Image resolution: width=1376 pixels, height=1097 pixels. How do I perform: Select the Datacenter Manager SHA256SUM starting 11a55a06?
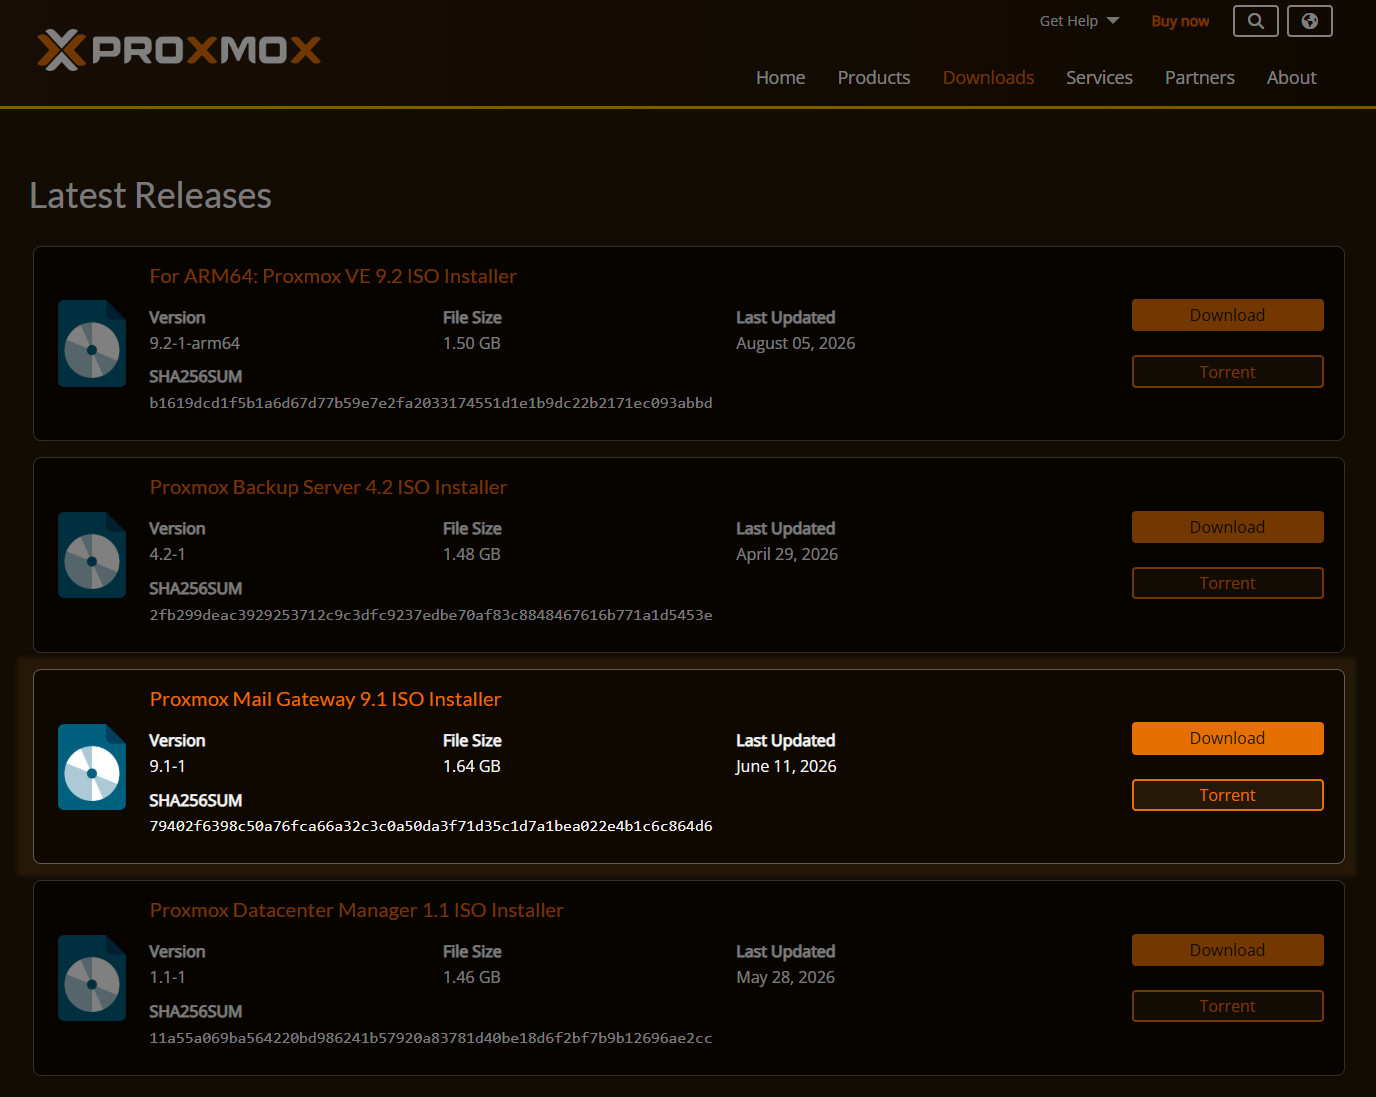tap(431, 1038)
